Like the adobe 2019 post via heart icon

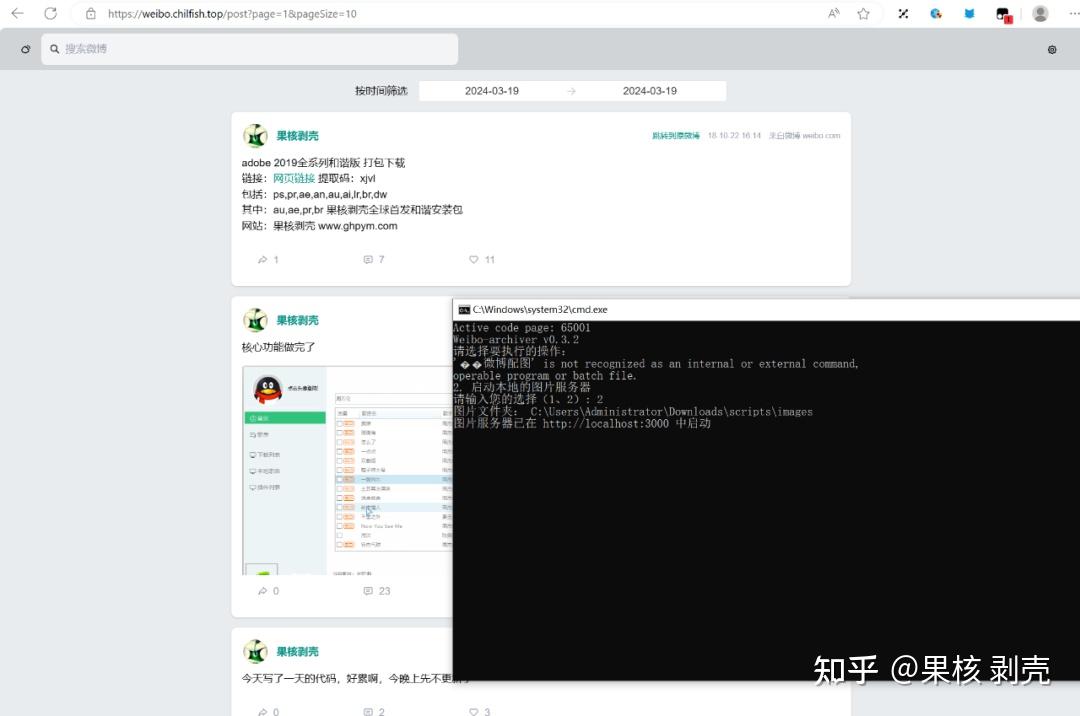[472, 259]
